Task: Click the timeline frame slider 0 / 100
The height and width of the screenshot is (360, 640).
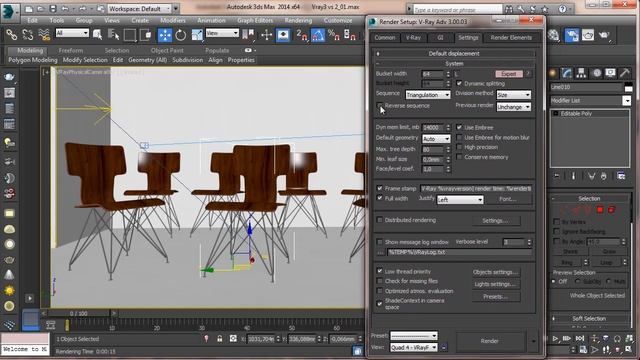Action: pos(78,313)
